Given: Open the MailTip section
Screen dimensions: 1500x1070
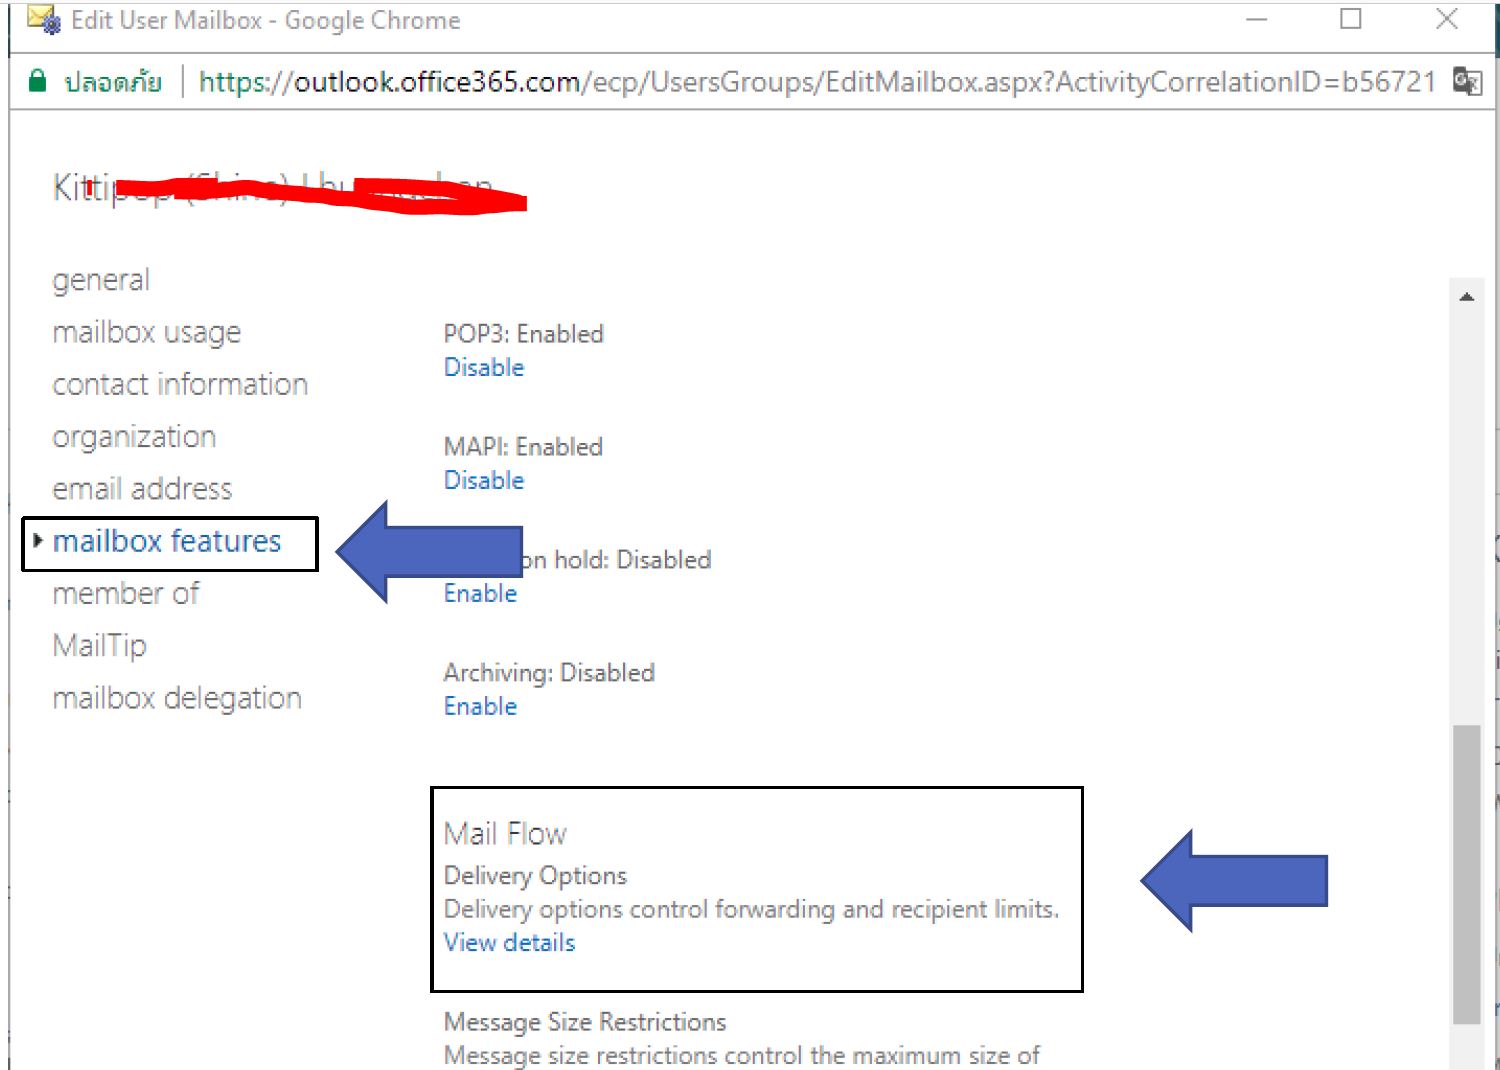Looking at the screenshot, I should (x=99, y=645).
